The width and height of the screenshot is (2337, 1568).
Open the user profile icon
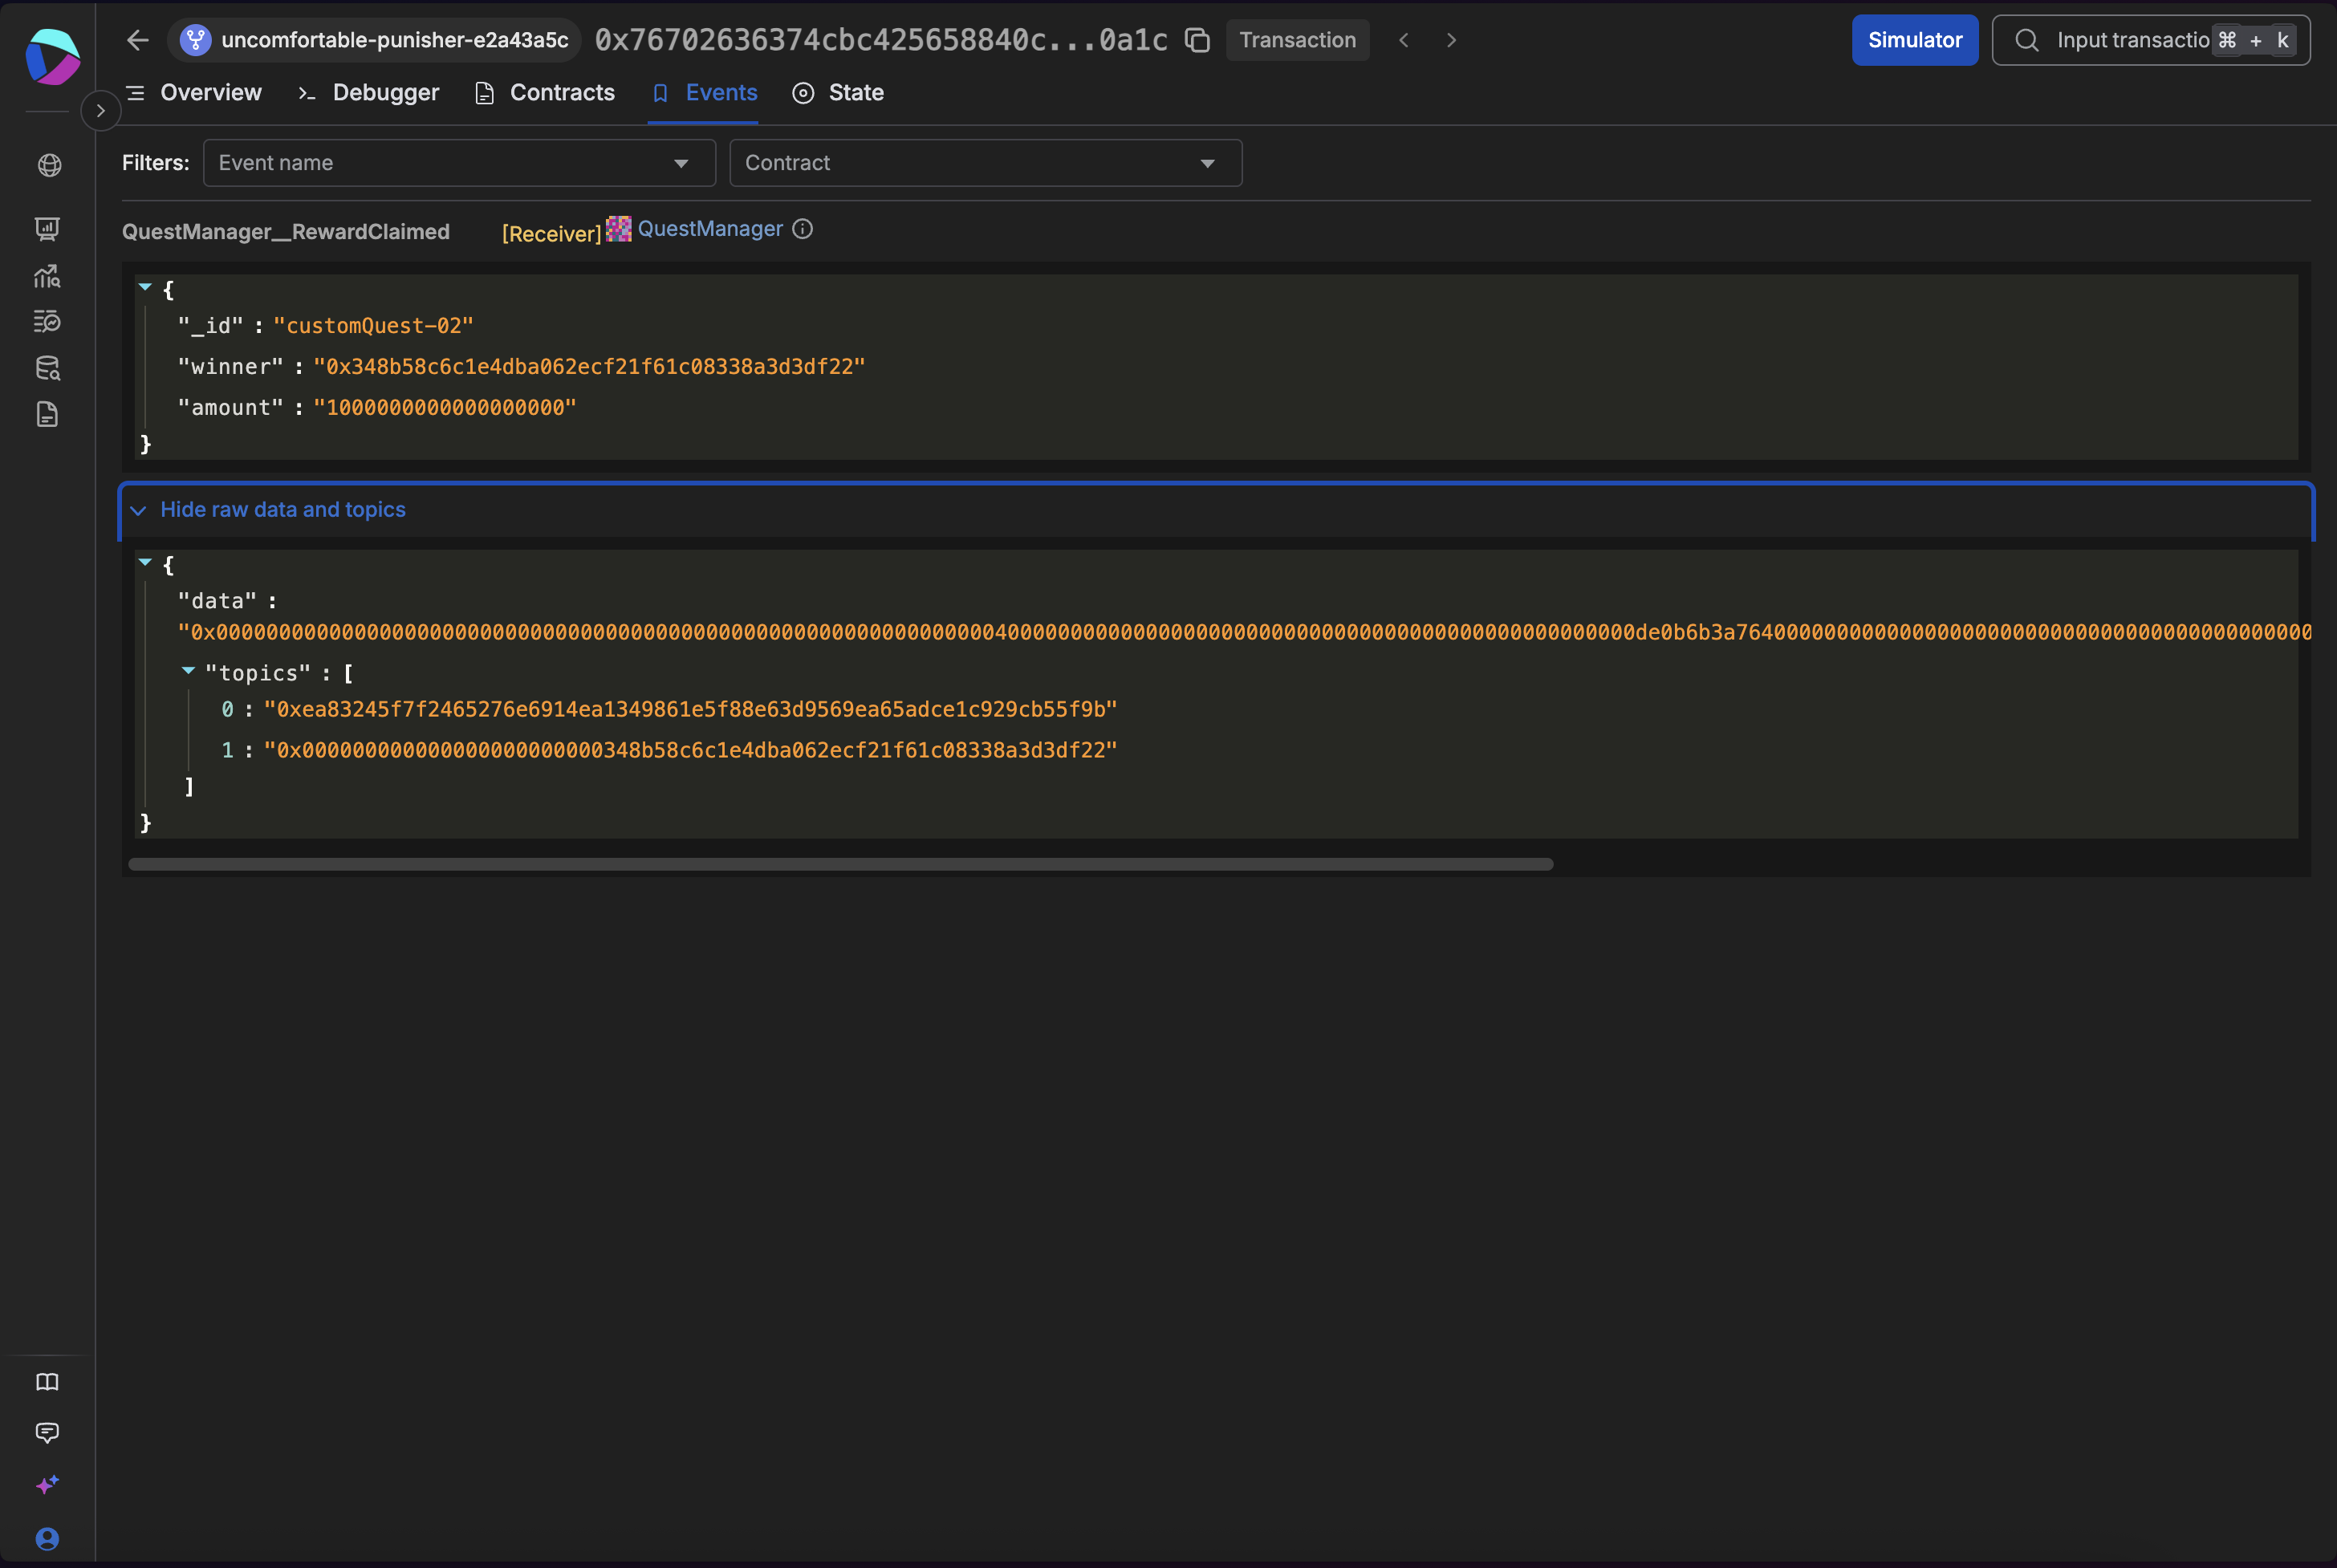click(x=47, y=1538)
